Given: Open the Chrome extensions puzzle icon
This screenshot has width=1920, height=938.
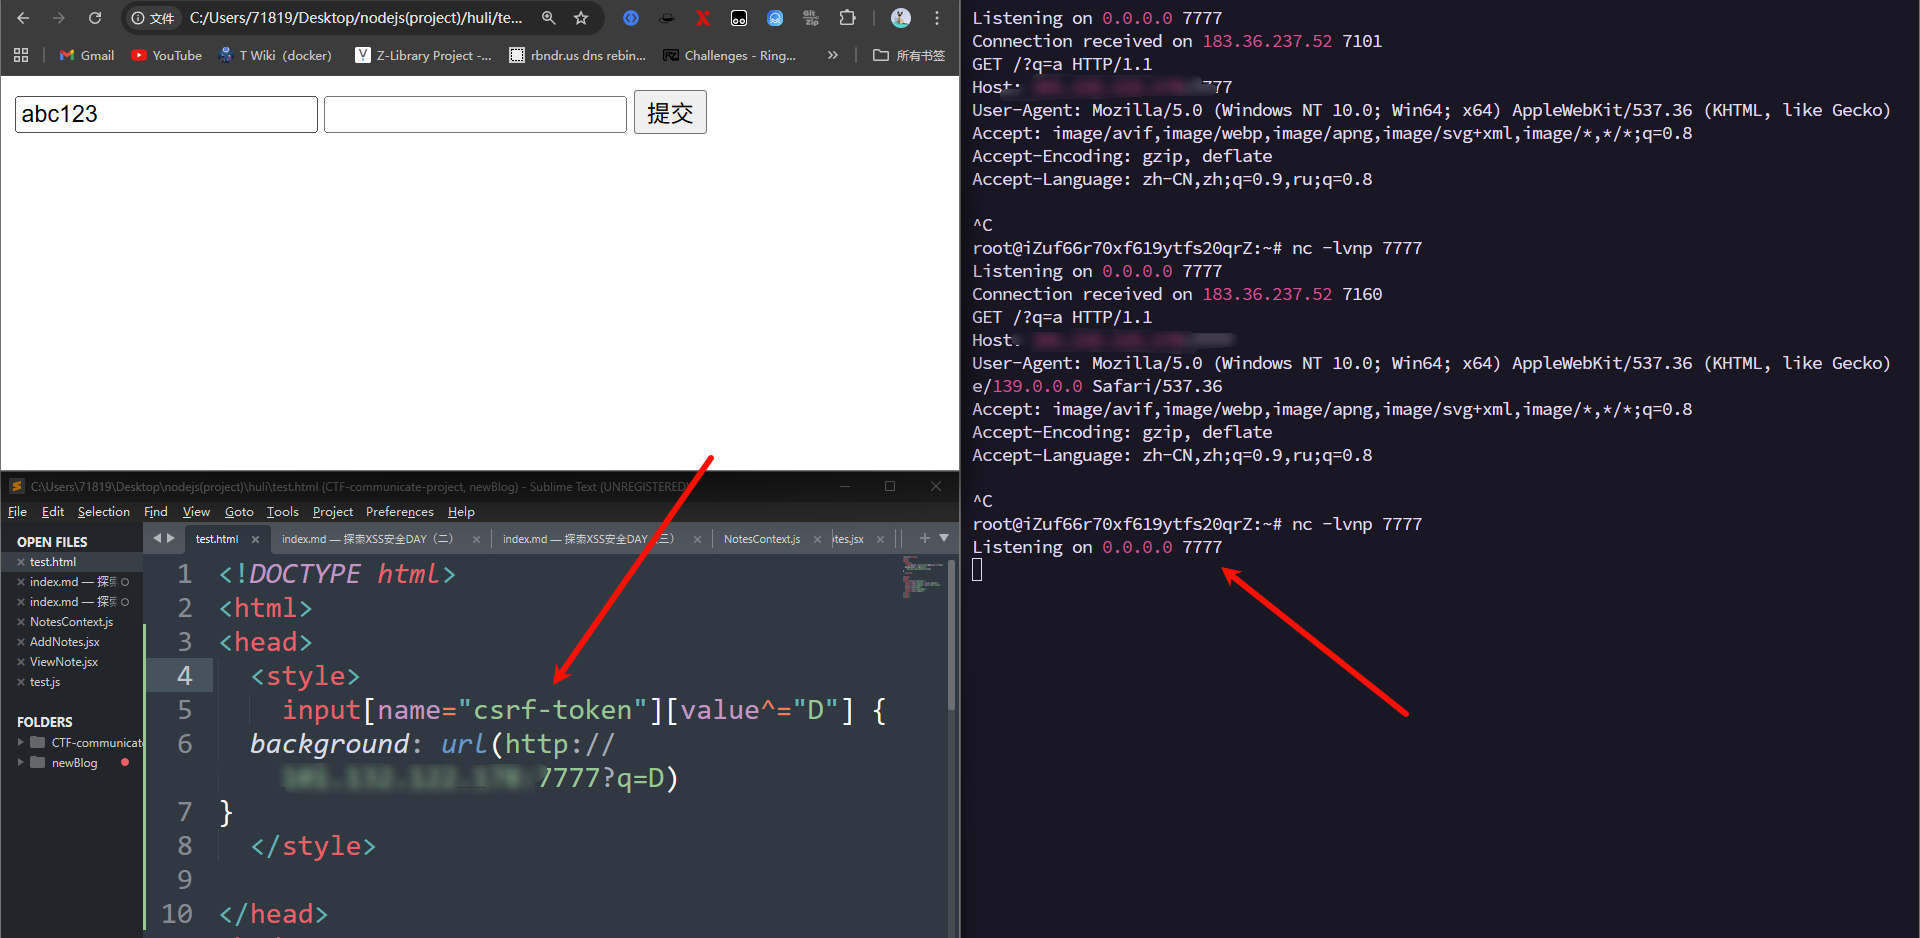Looking at the screenshot, I should (x=847, y=18).
